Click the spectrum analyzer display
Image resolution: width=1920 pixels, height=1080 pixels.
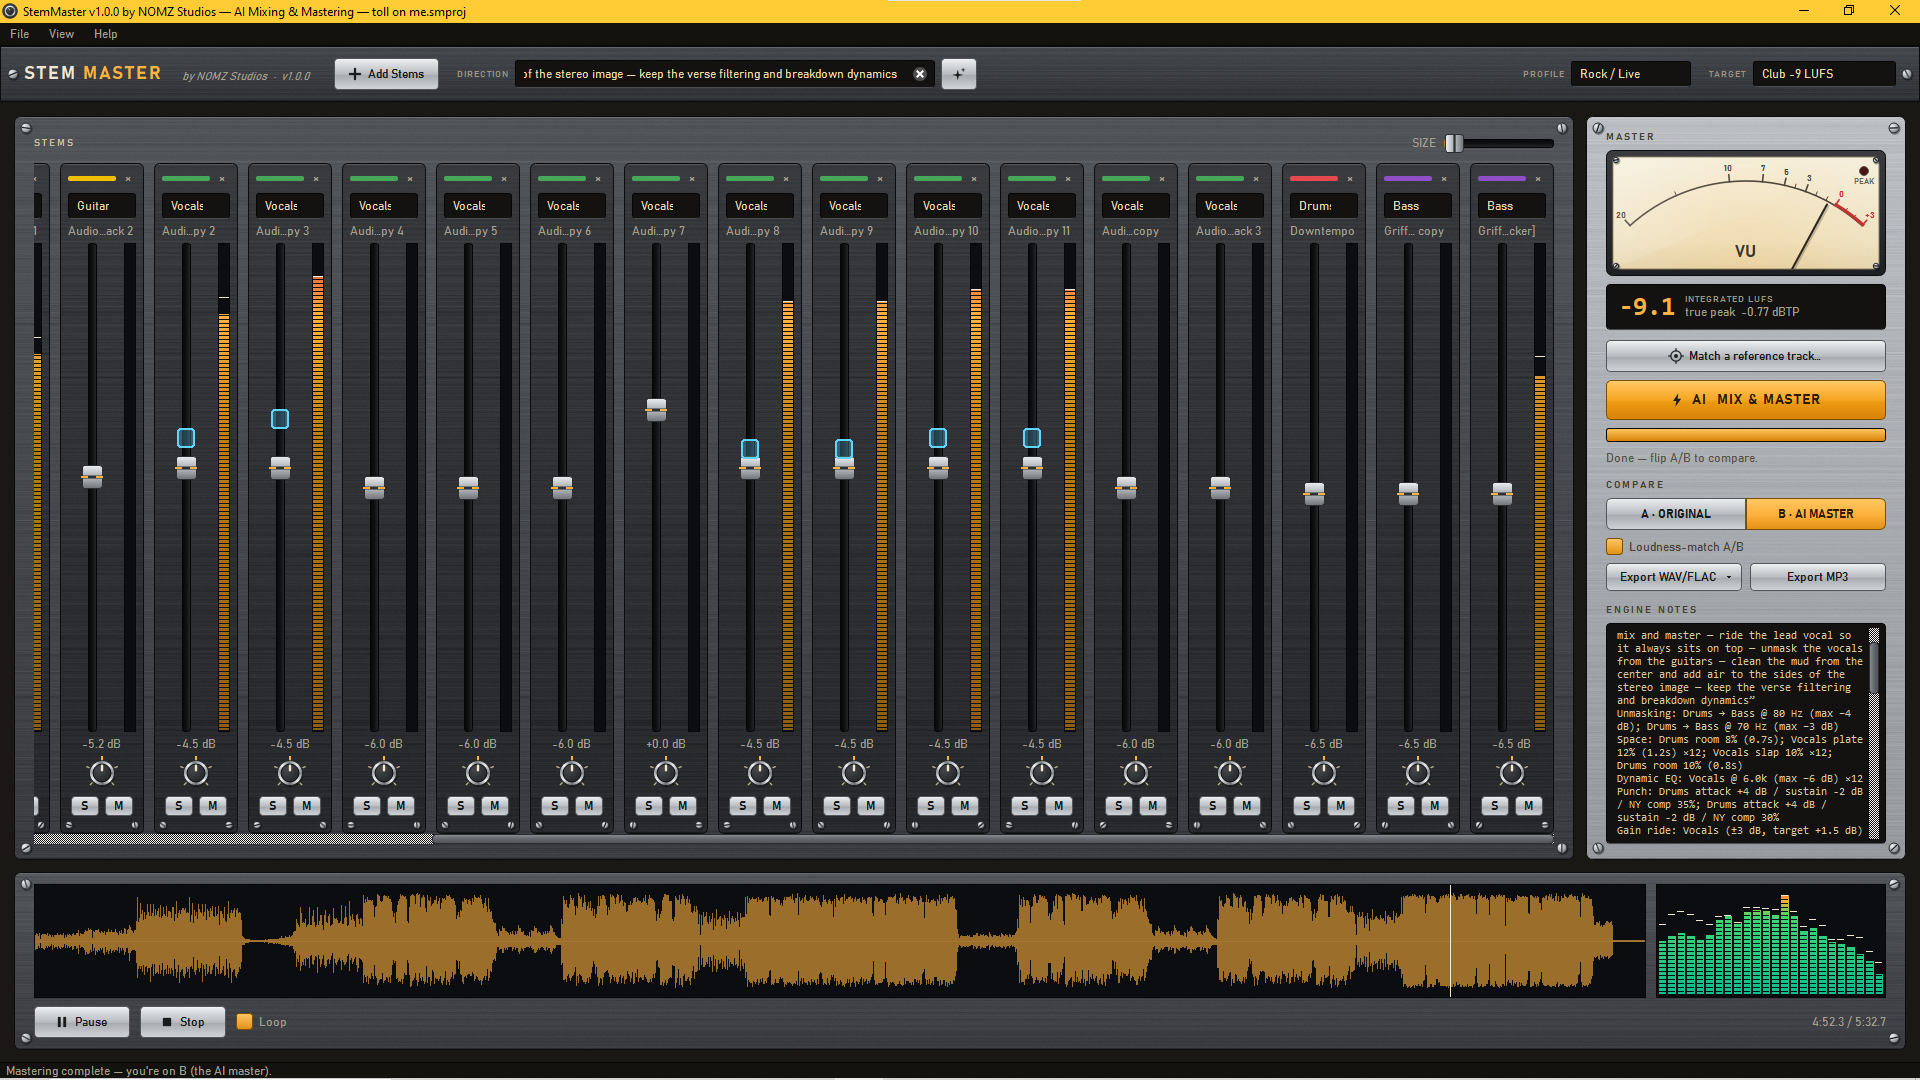[x=1771, y=940]
